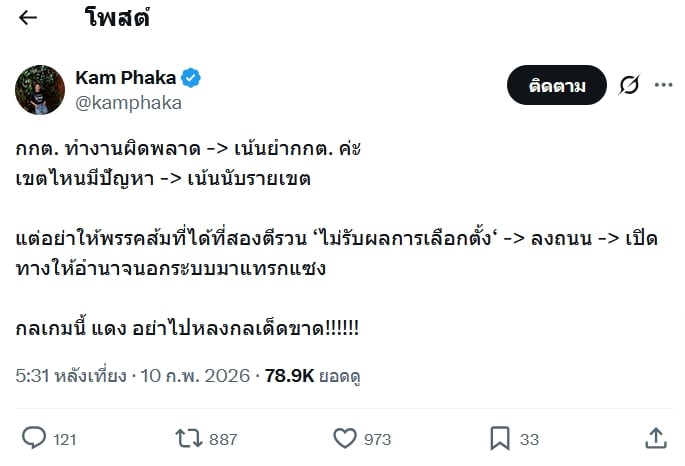685x466 pixels.
Task: Toggle the bookmark icon
Action: tap(500, 438)
